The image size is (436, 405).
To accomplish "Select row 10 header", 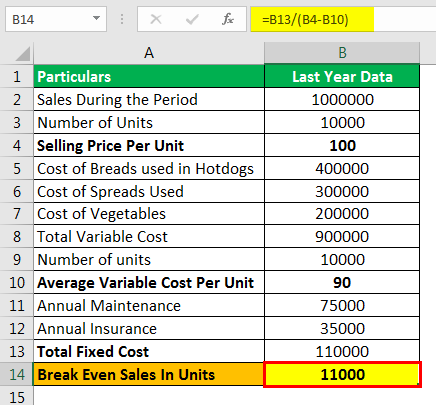I will [17, 282].
